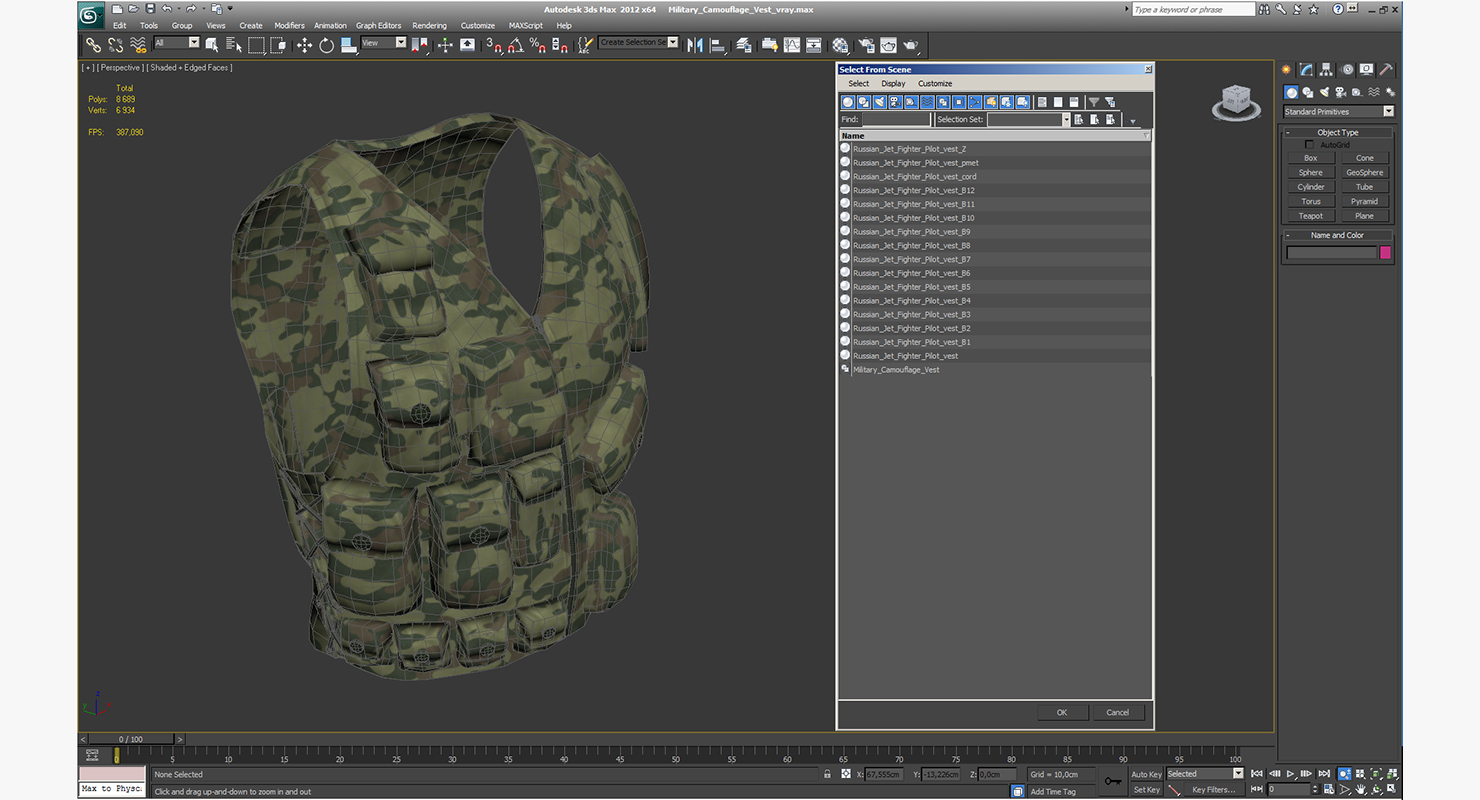
Task: Toggle the Percent Snap button
Action: pos(538,45)
